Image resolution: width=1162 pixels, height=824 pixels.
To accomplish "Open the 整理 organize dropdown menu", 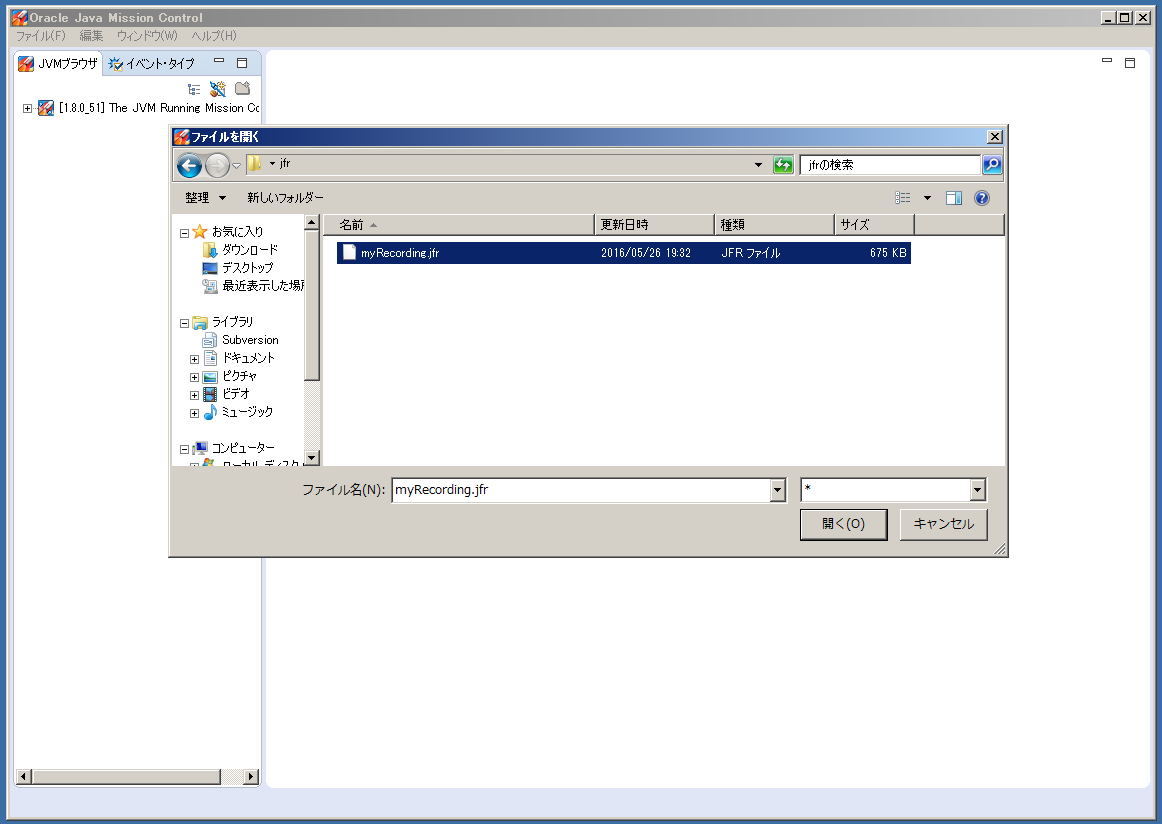I will 204,197.
